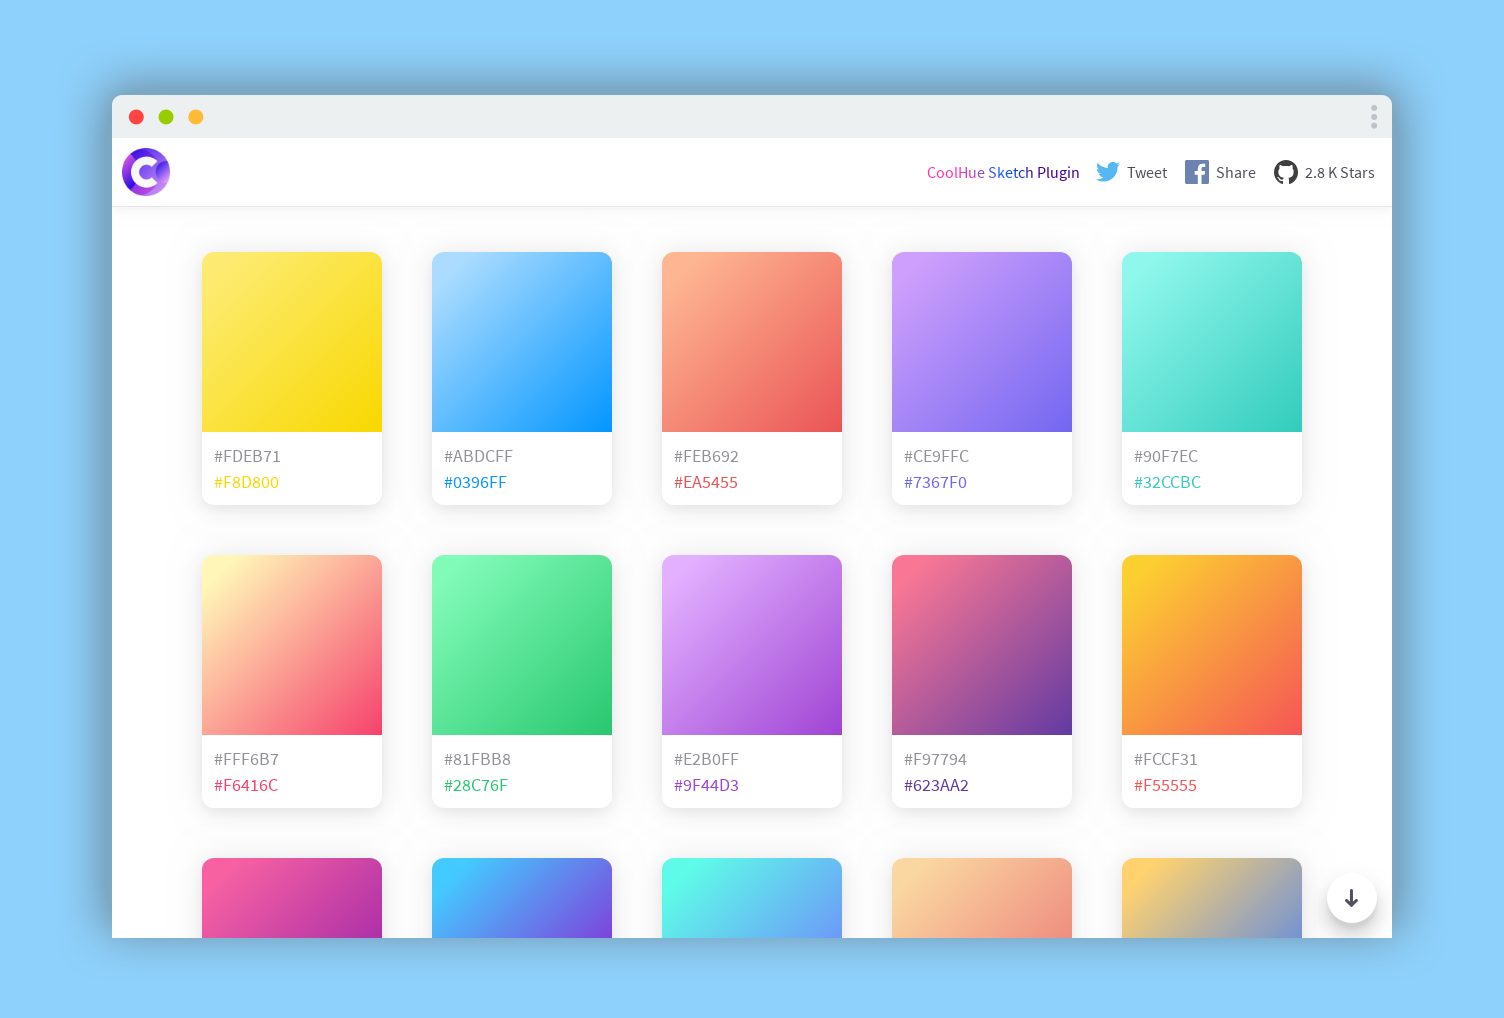Copy the #0396FF hex code

coord(475,482)
